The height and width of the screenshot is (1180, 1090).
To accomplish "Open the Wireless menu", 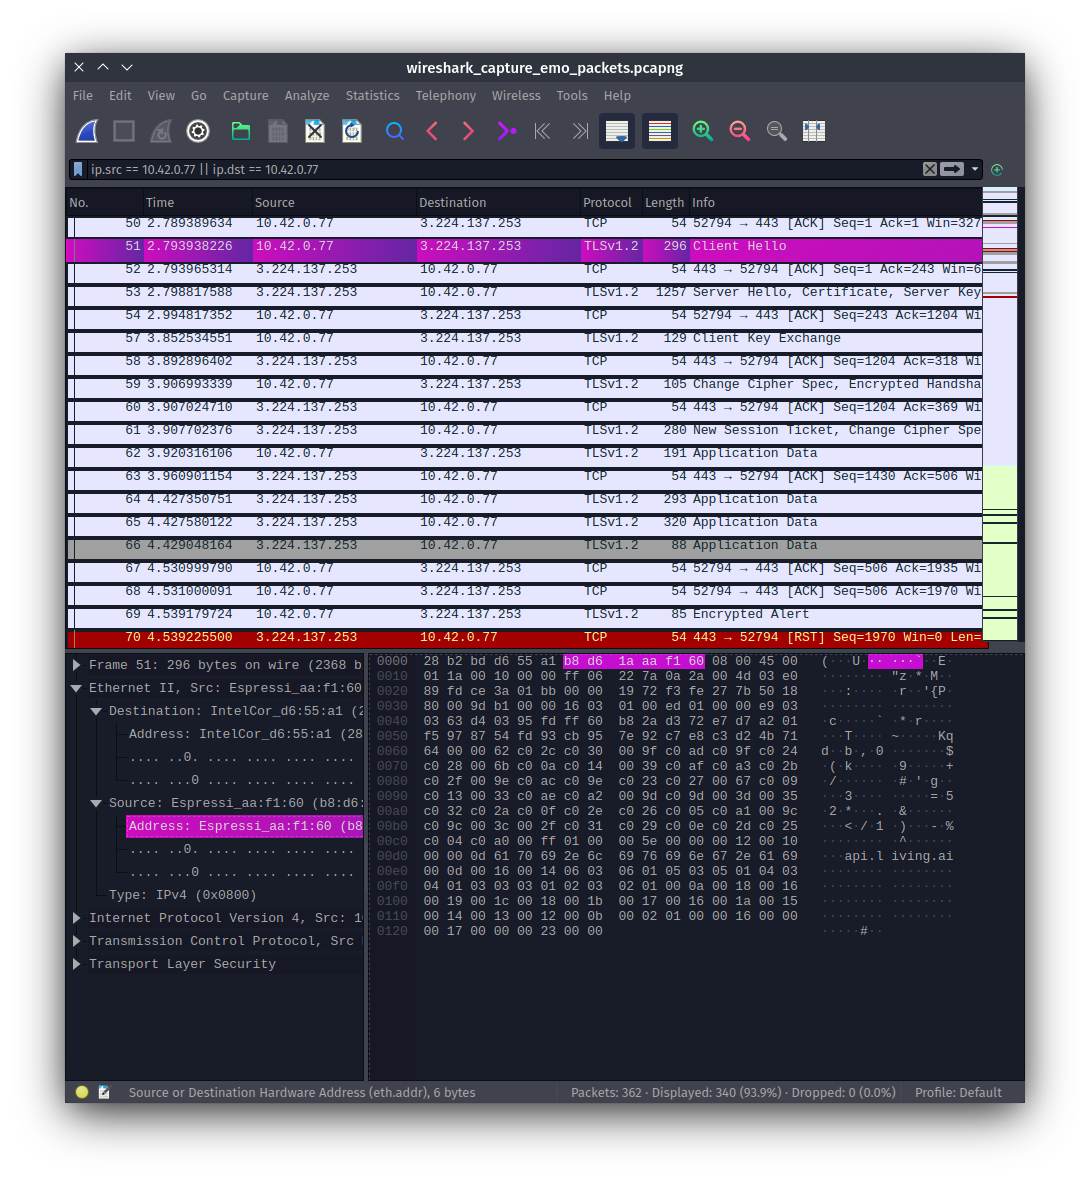I will coord(516,96).
